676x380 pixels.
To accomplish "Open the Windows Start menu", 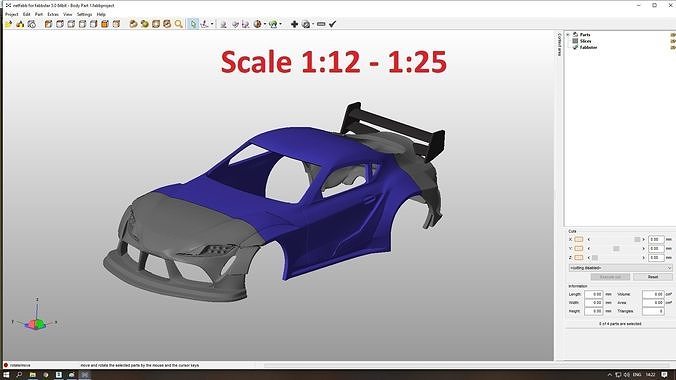I will 6,375.
